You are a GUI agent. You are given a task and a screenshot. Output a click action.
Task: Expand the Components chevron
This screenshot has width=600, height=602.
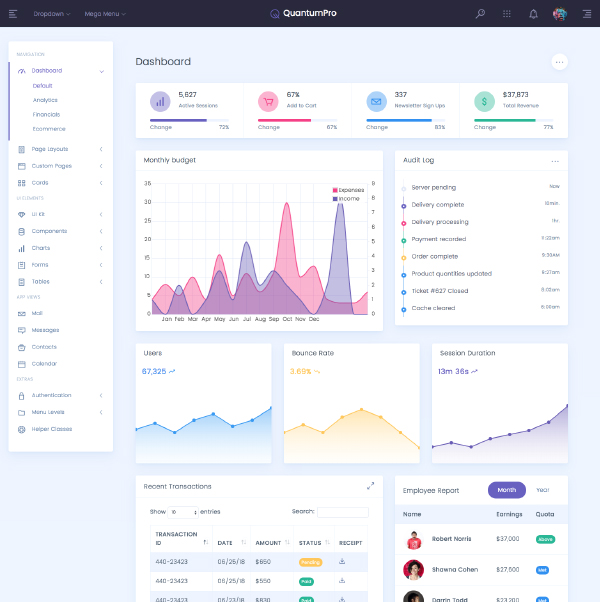click(101, 231)
